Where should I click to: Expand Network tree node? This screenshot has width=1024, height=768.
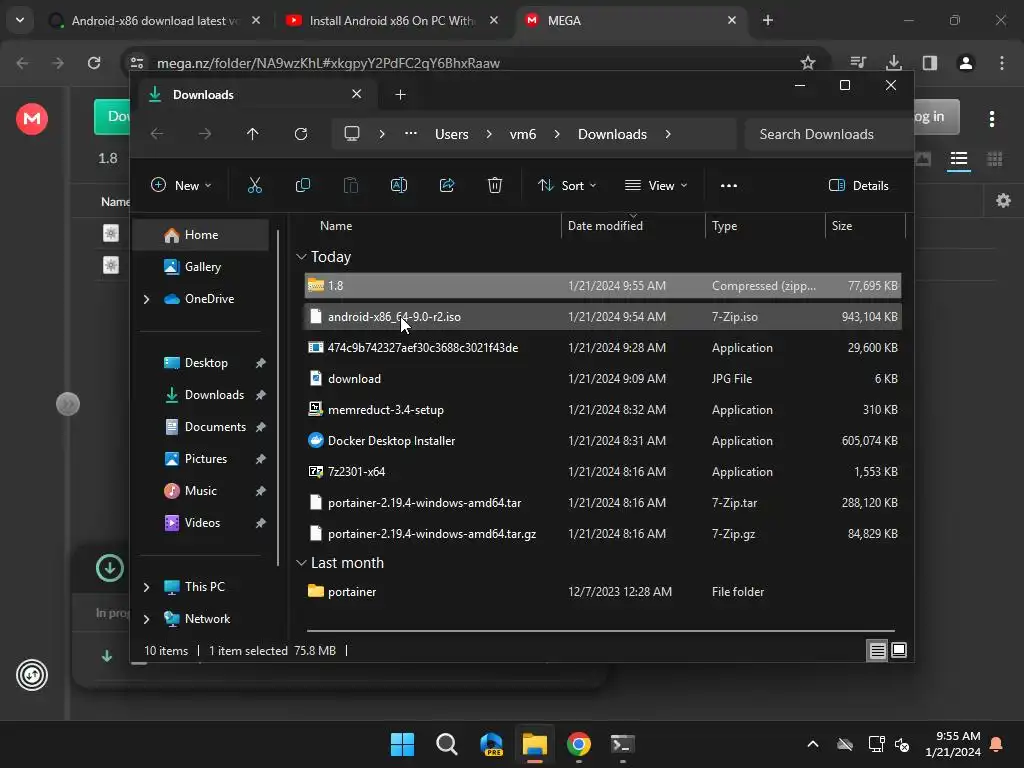[146, 619]
